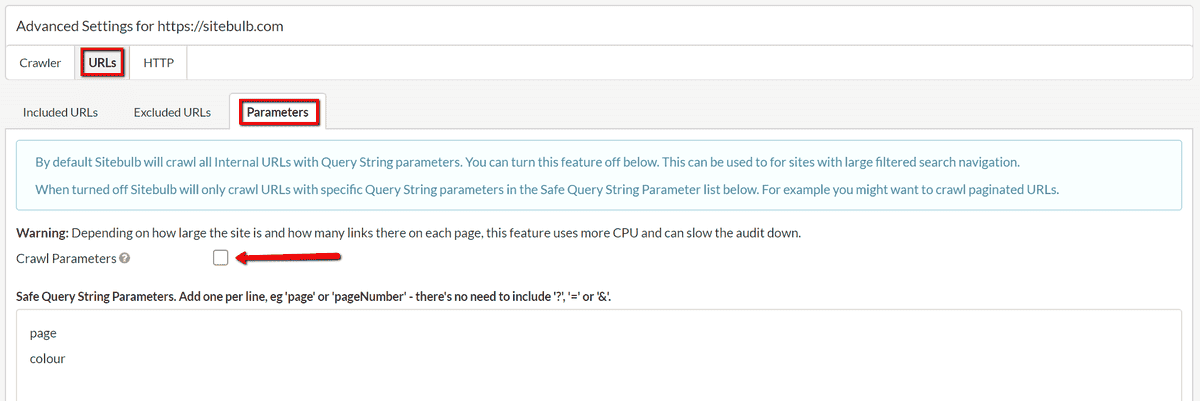This screenshot has height=401, width=1200.
Task: Focus the Safe Query String Parameters text area
Action: [600, 355]
